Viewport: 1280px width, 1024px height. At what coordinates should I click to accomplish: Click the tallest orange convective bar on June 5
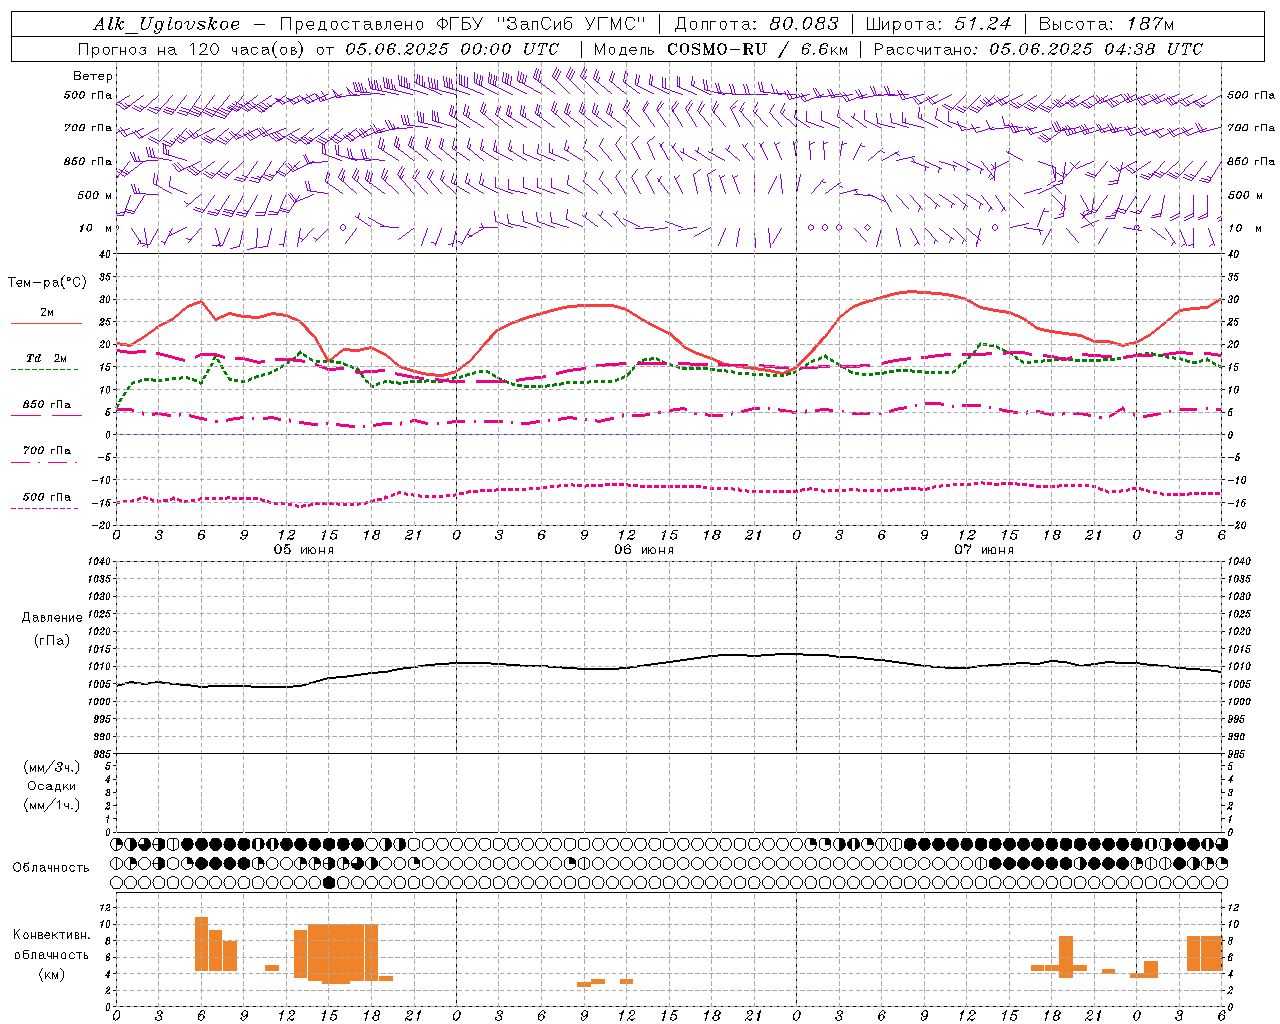201,943
